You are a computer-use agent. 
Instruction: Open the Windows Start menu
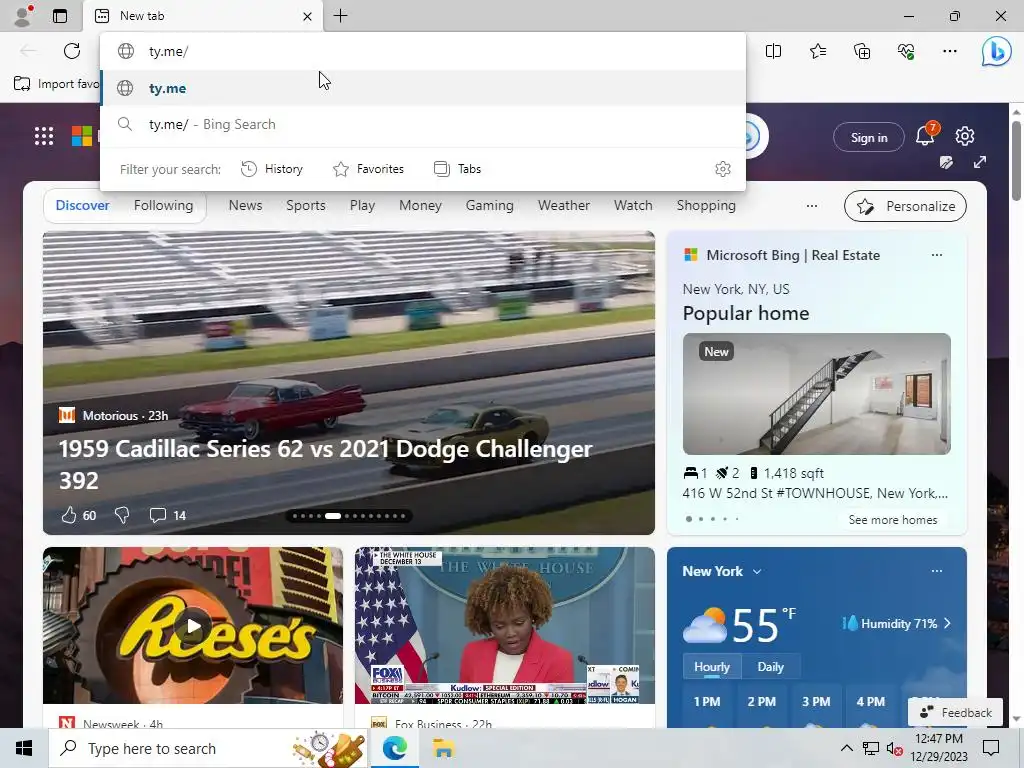(x=24, y=748)
